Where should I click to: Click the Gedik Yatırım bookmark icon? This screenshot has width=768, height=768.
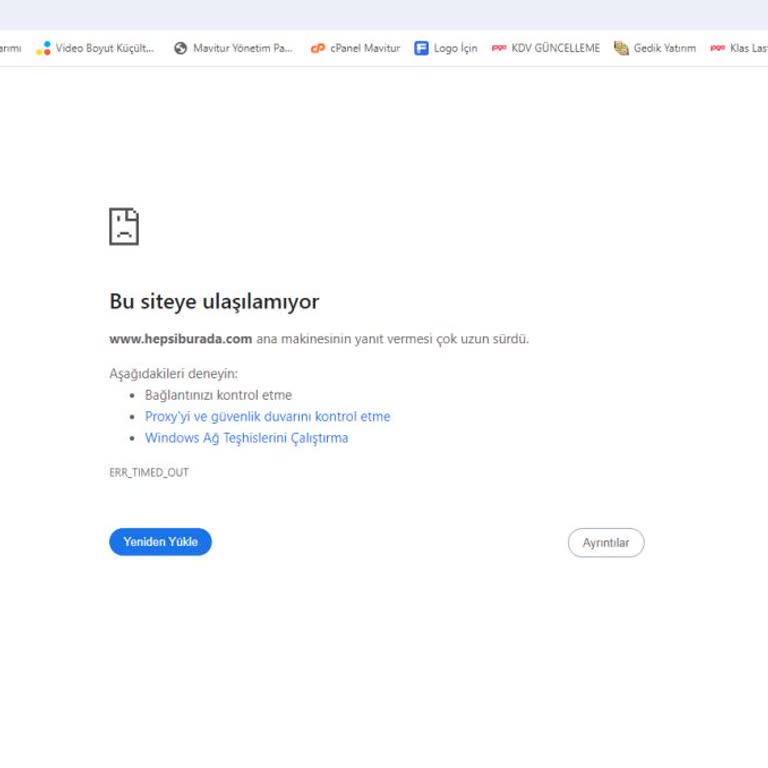(621, 48)
